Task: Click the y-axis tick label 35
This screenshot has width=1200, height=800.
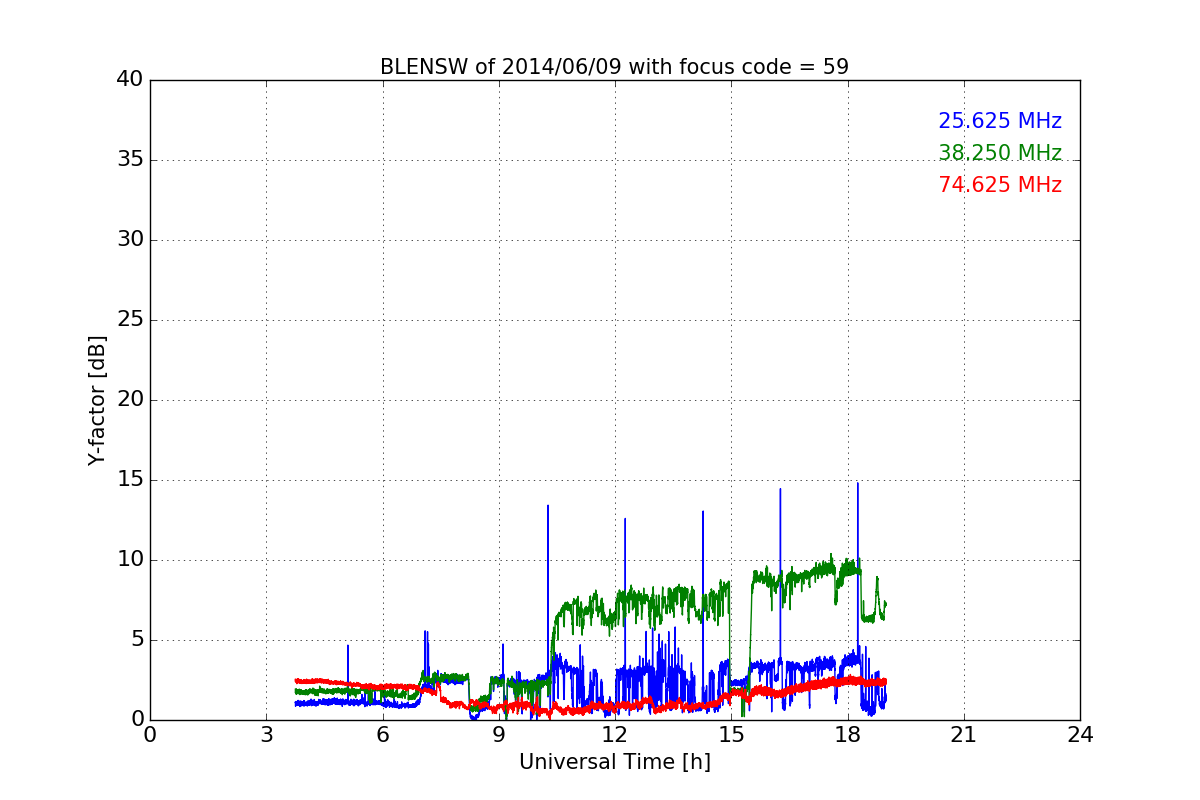Action: pos(130,160)
